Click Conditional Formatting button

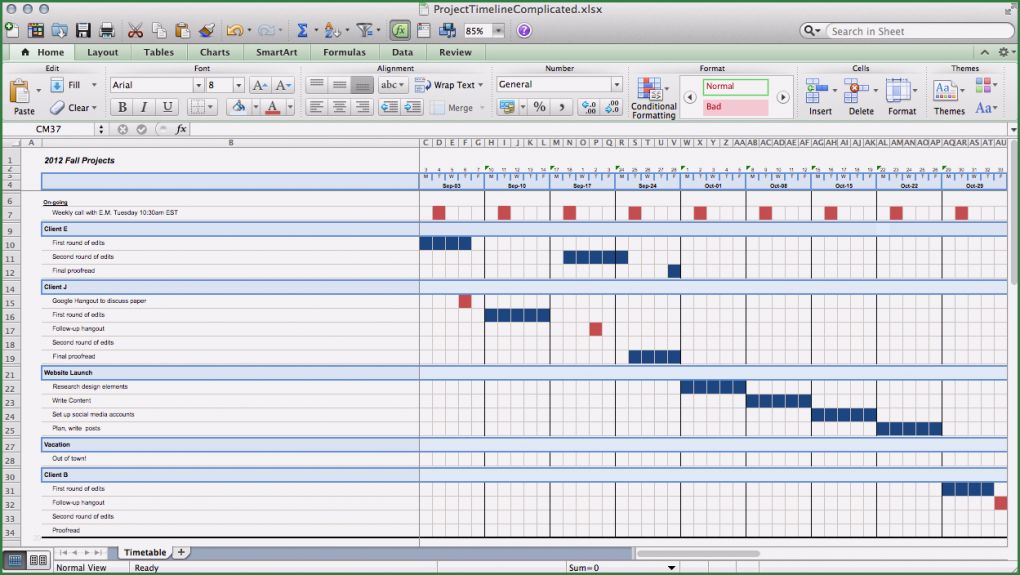point(654,98)
